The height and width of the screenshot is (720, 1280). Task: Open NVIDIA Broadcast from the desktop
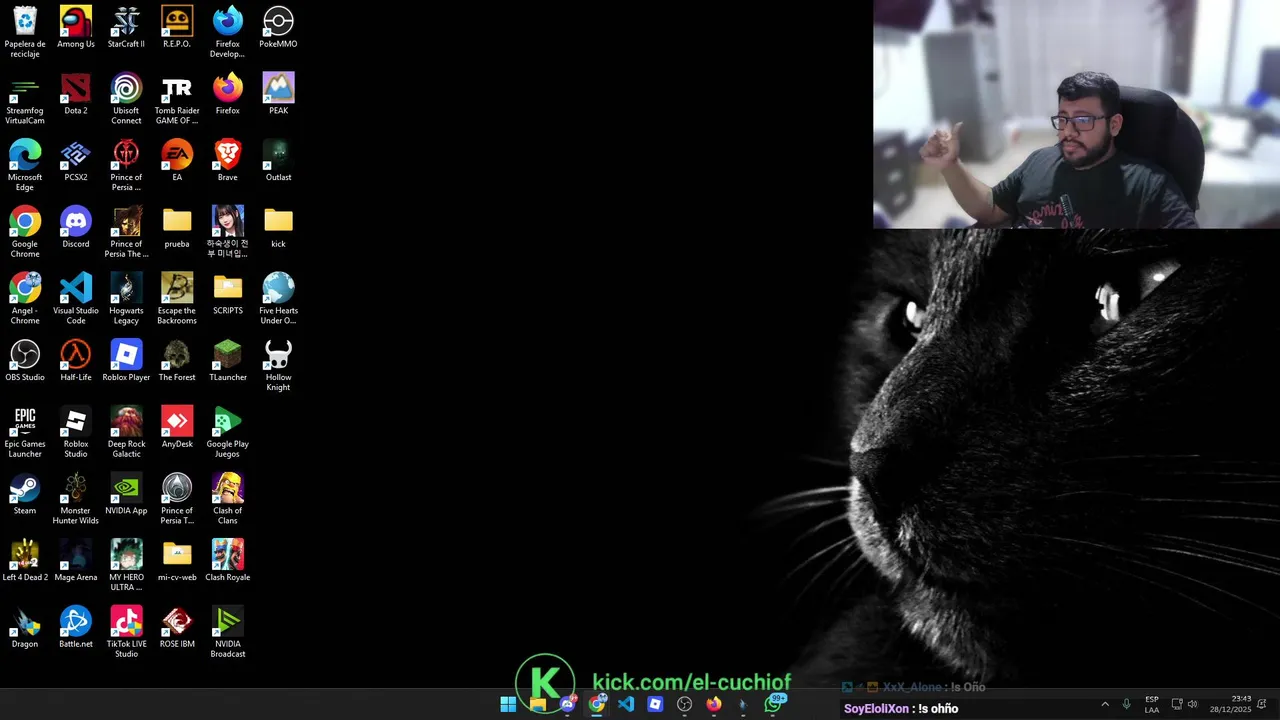pos(228,632)
